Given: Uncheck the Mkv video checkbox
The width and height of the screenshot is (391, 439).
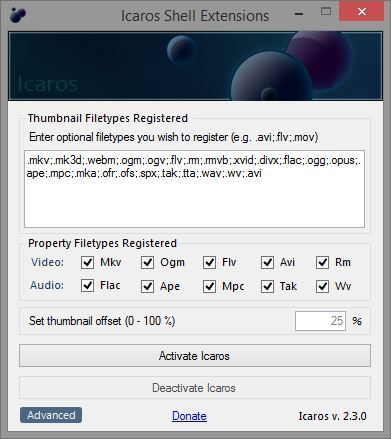Looking at the screenshot, I should pos(87,263).
